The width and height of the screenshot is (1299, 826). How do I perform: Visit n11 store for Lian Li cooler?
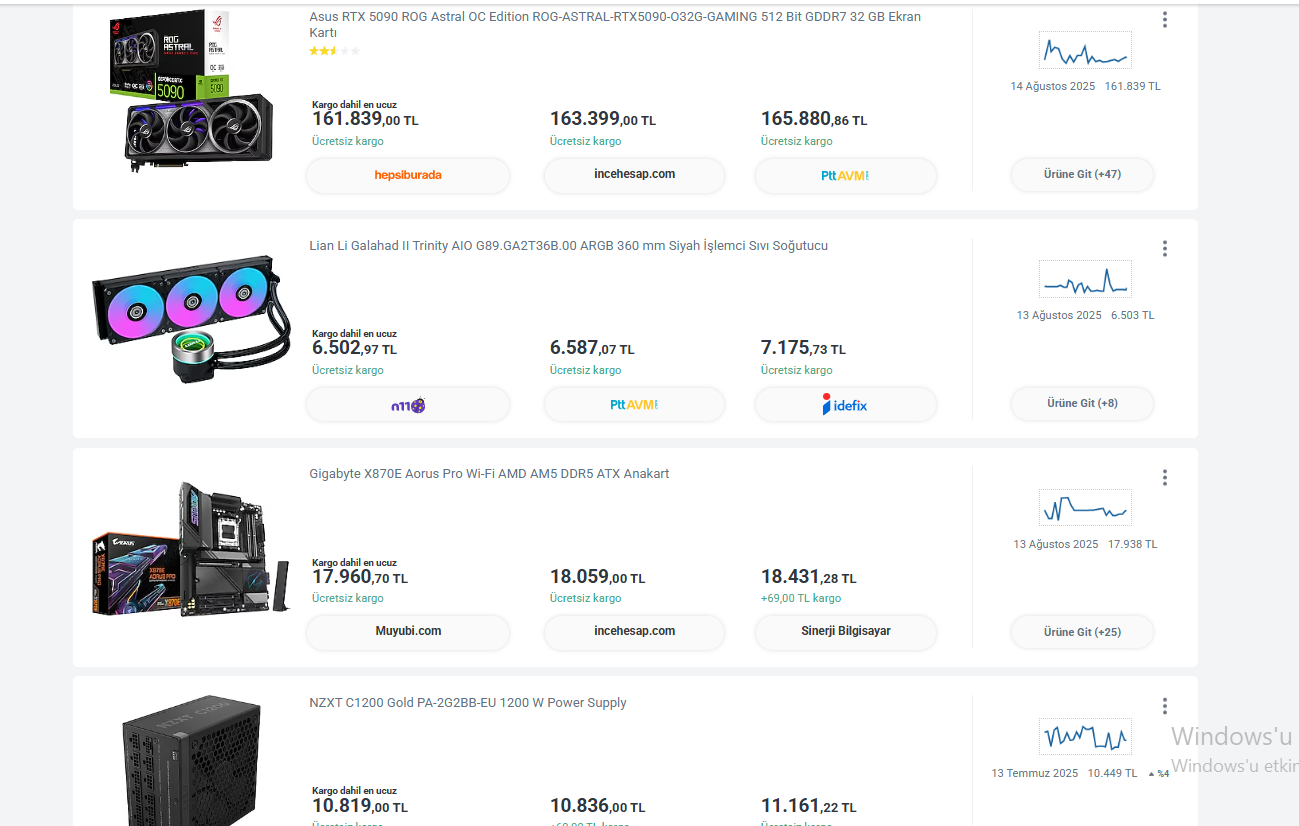pos(408,405)
